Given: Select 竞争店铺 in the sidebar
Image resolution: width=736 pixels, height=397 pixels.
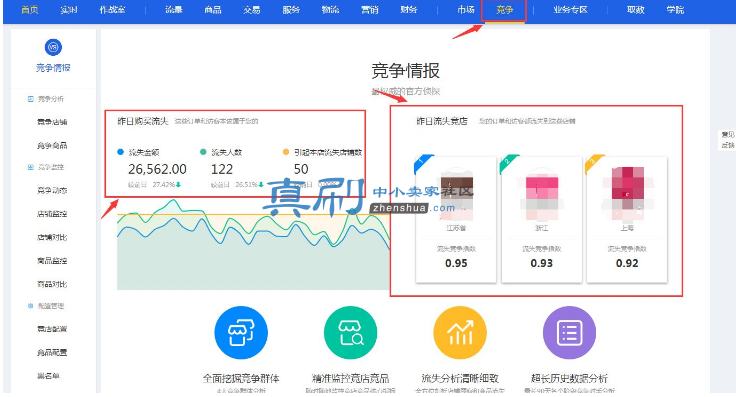Looking at the screenshot, I should pyautogui.click(x=52, y=122).
